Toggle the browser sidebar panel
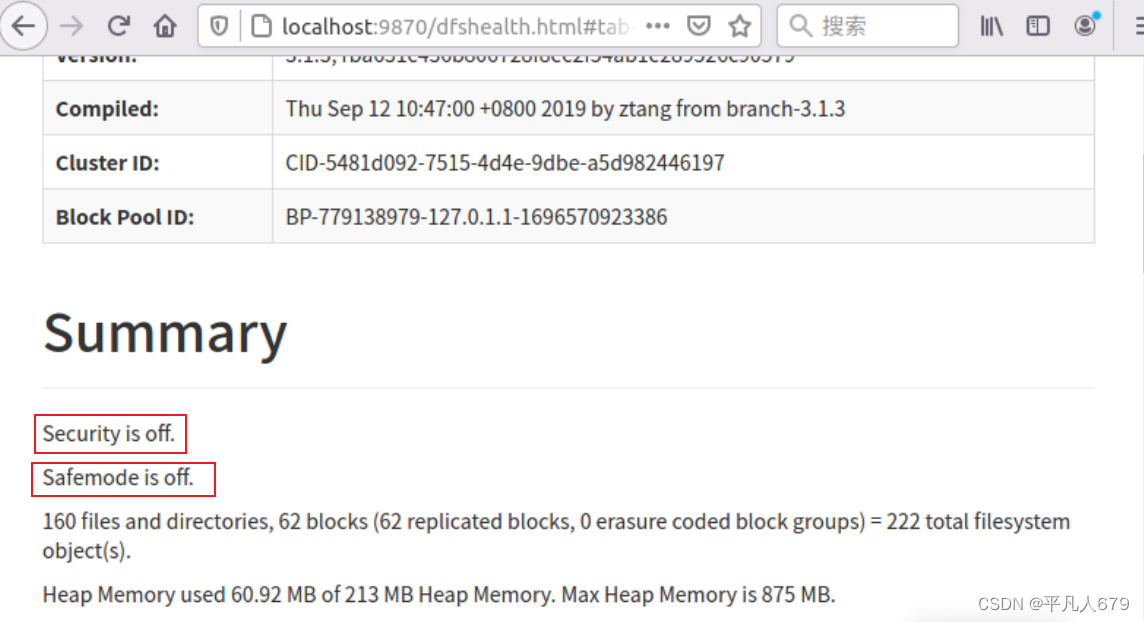The height and width of the screenshot is (622, 1144). click(x=1038, y=26)
